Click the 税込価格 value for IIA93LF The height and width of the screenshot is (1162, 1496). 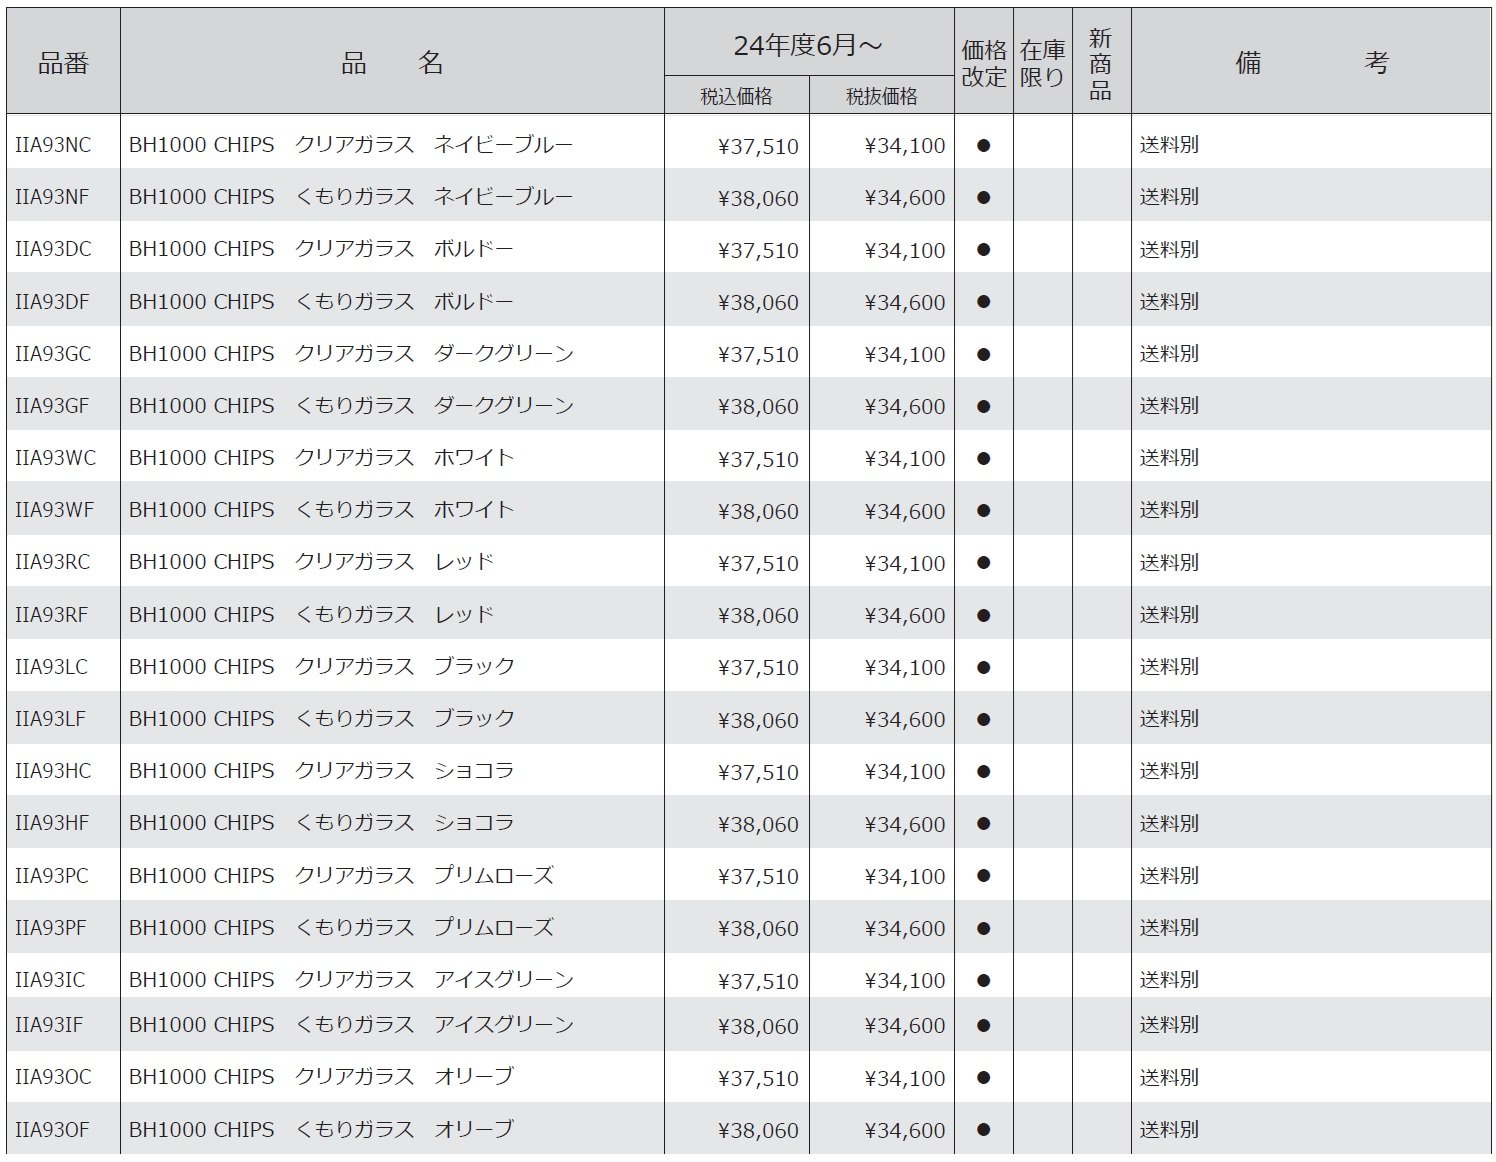758,720
